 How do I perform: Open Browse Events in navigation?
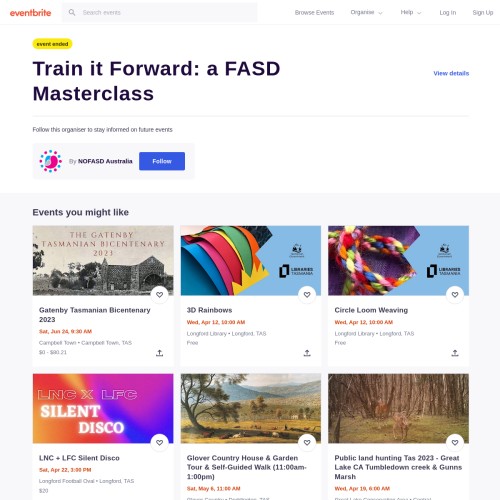pos(314,13)
